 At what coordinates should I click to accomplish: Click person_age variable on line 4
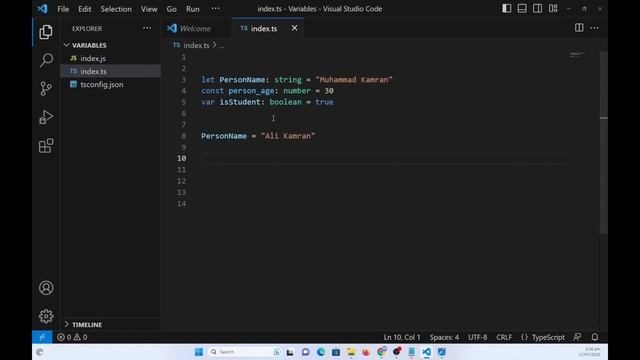click(x=251, y=91)
